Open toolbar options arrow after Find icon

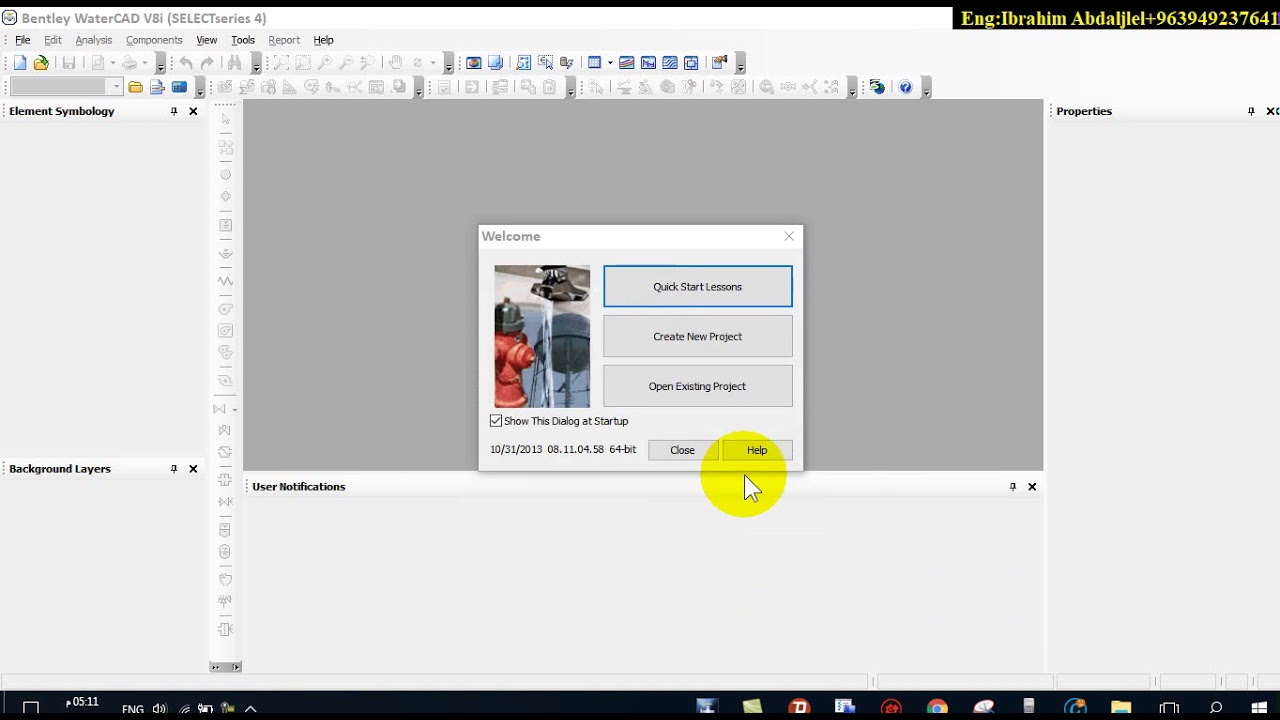click(256, 65)
